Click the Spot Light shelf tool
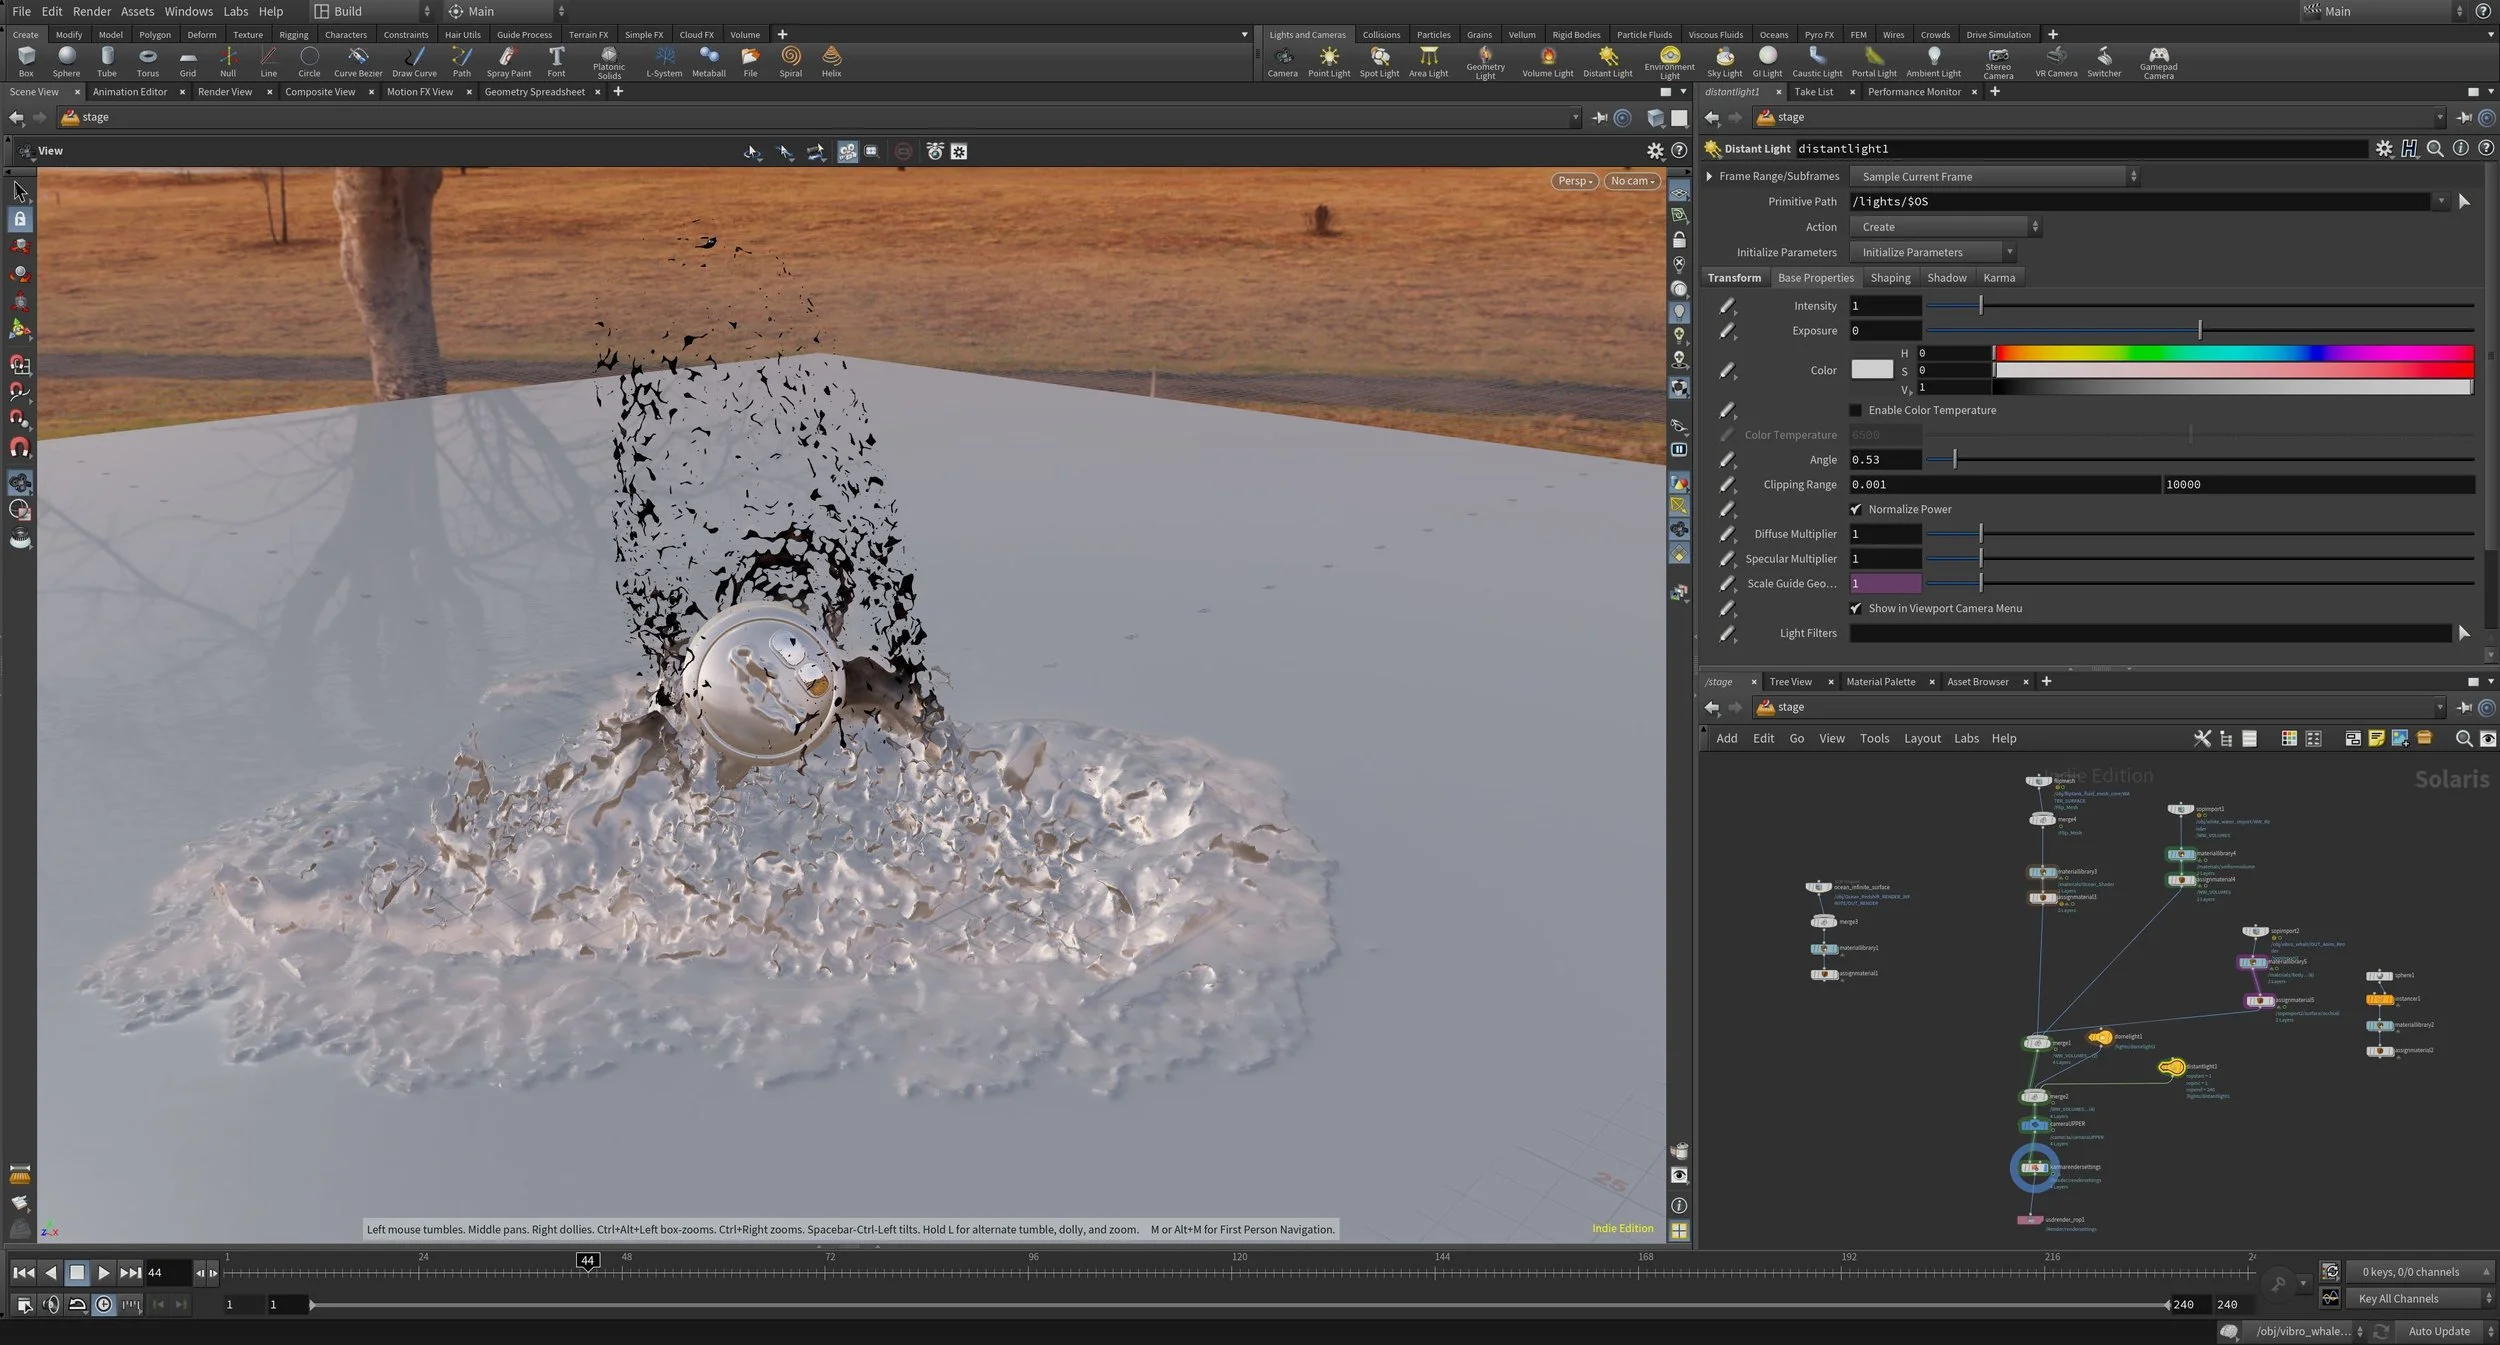The width and height of the screenshot is (2500, 1345). click(x=1379, y=60)
